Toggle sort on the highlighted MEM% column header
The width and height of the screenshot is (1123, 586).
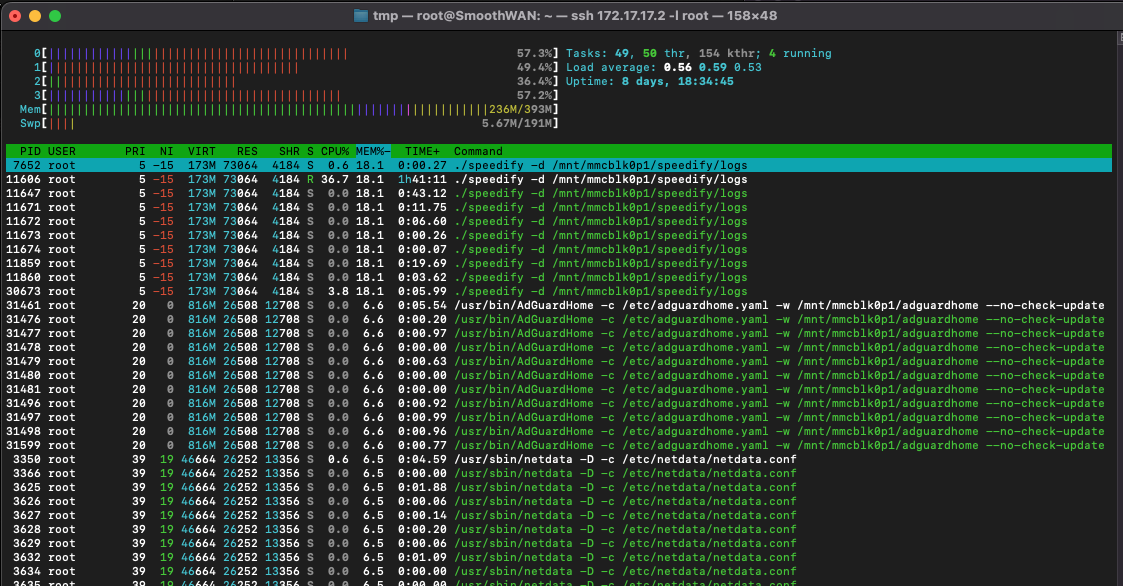coord(373,151)
